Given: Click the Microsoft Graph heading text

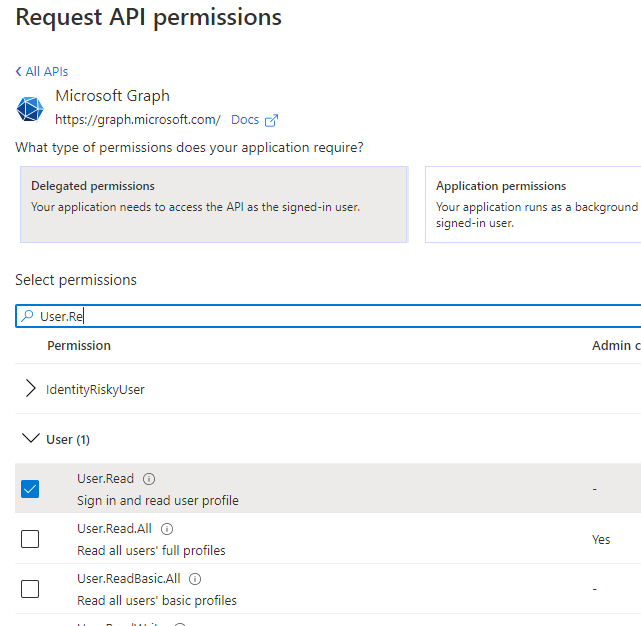Looking at the screenshot, I should coord(112,96).
